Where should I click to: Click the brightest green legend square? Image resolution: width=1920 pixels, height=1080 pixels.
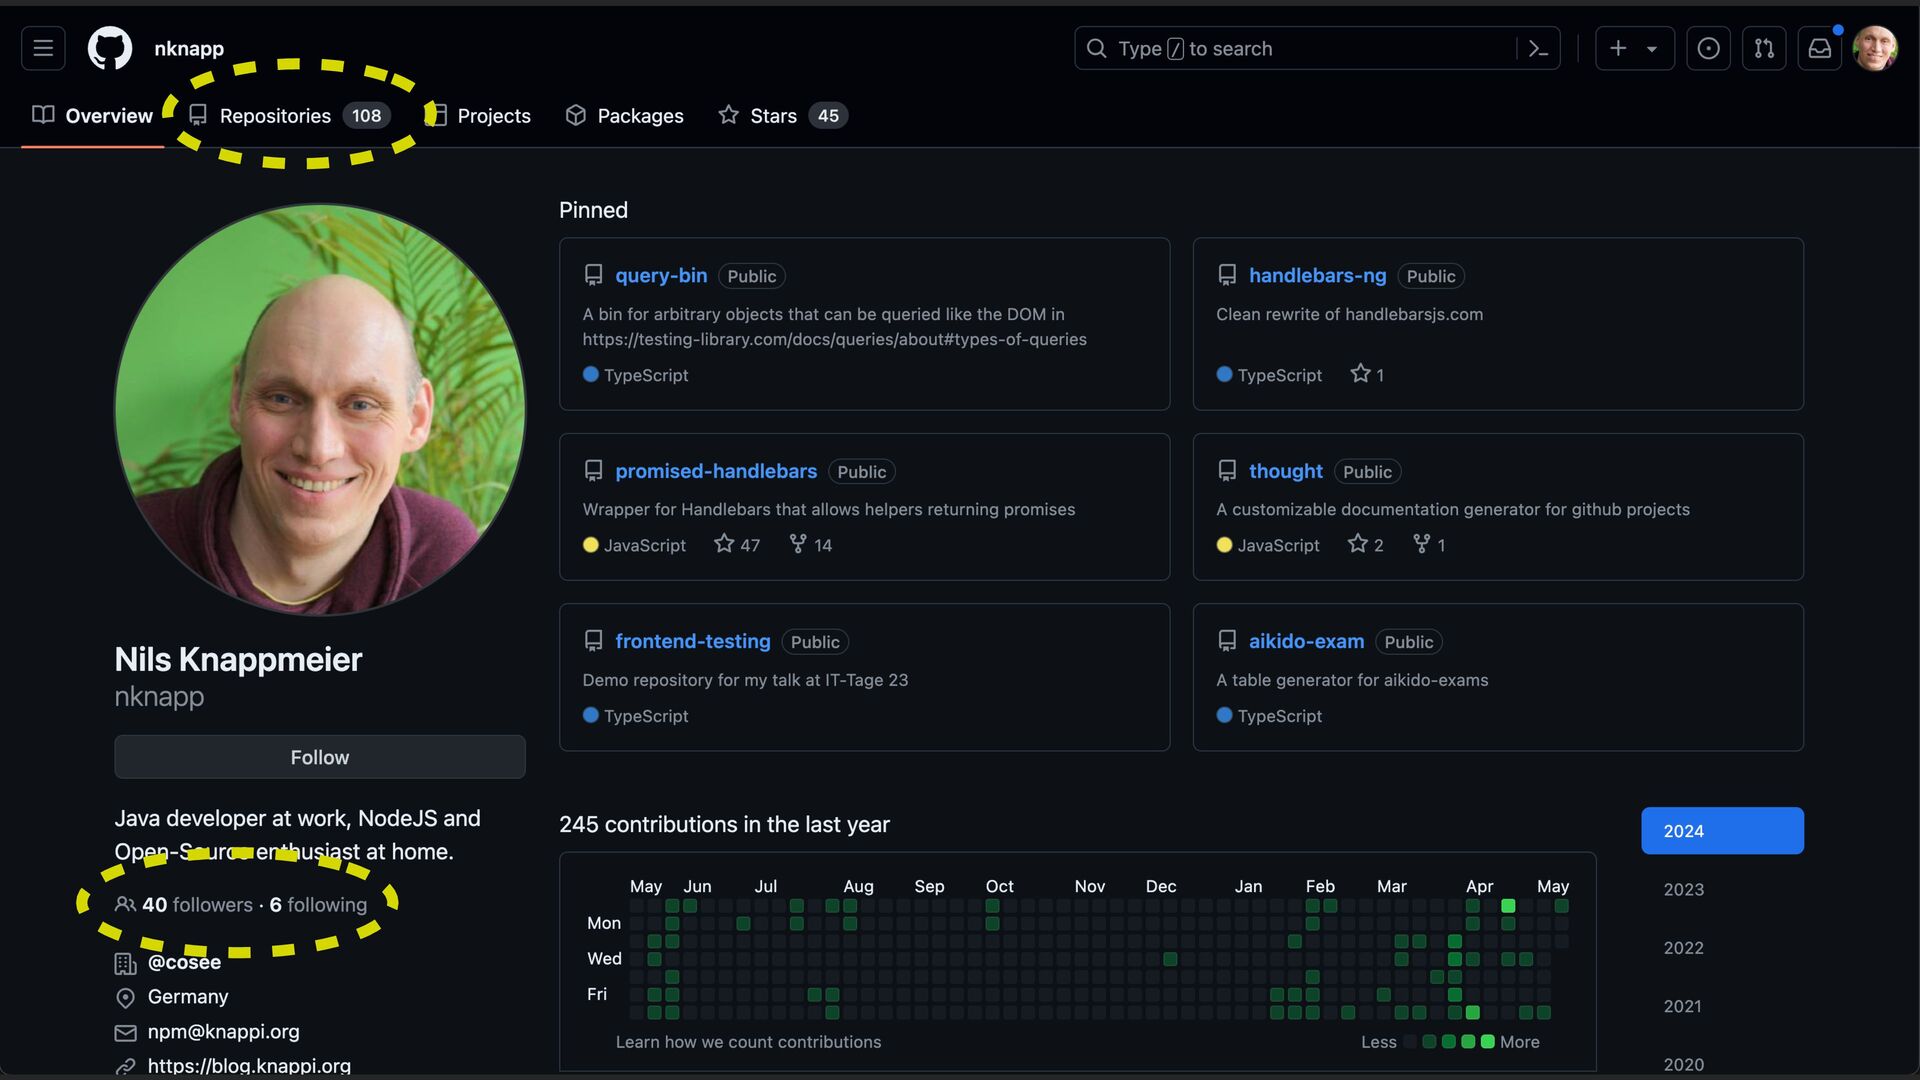click(1488, 1042)
